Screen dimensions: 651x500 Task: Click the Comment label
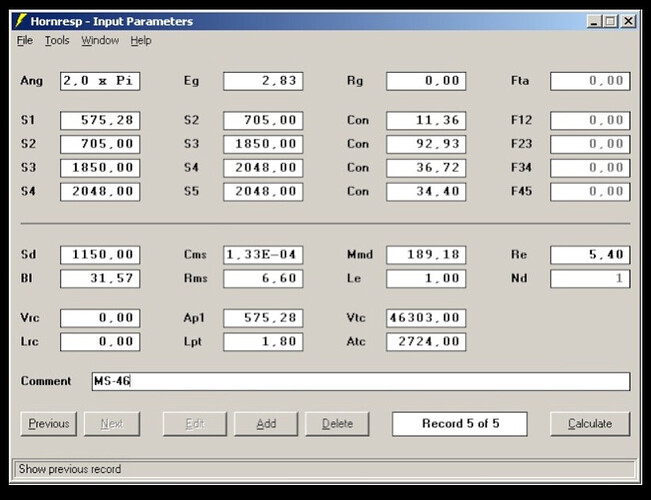(46, 381)
